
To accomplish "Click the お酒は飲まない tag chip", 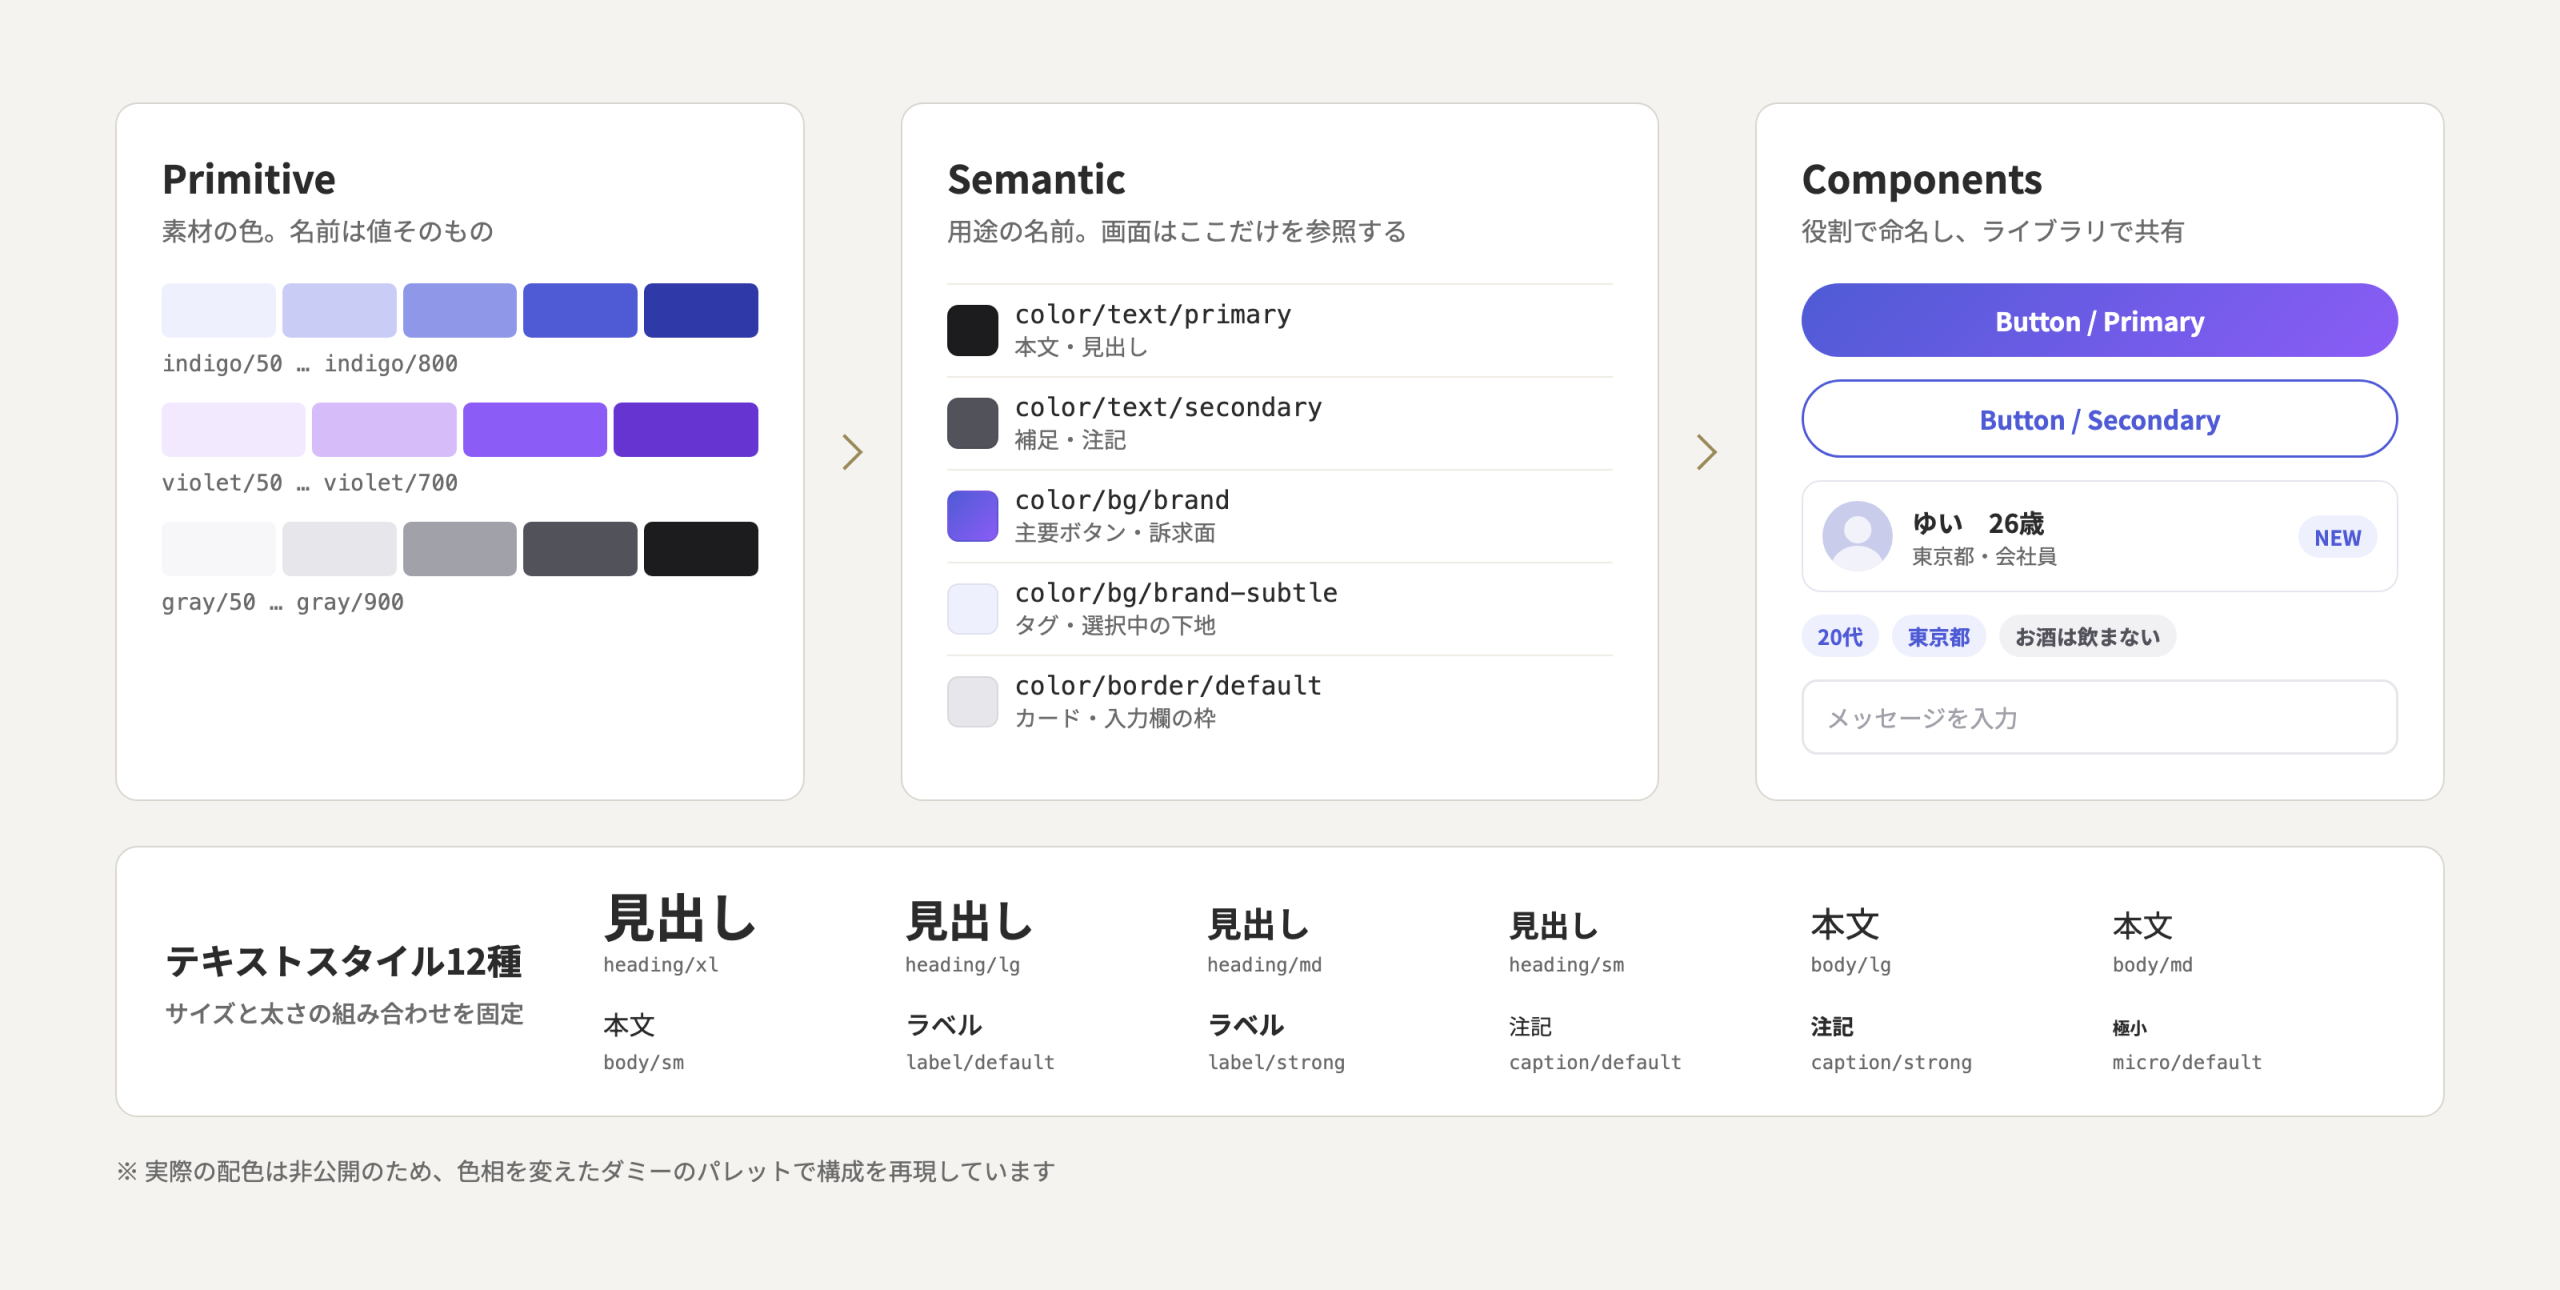I will [x=2087, y=637].
